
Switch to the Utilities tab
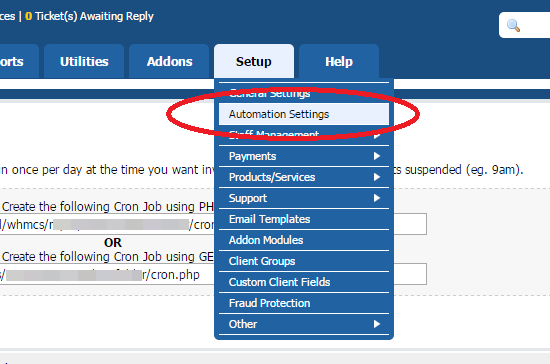[x=84, y=61]
